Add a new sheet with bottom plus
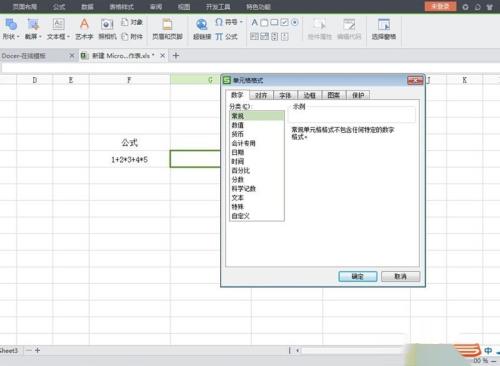Screen dimensions: 500x366 coord(37,350)
